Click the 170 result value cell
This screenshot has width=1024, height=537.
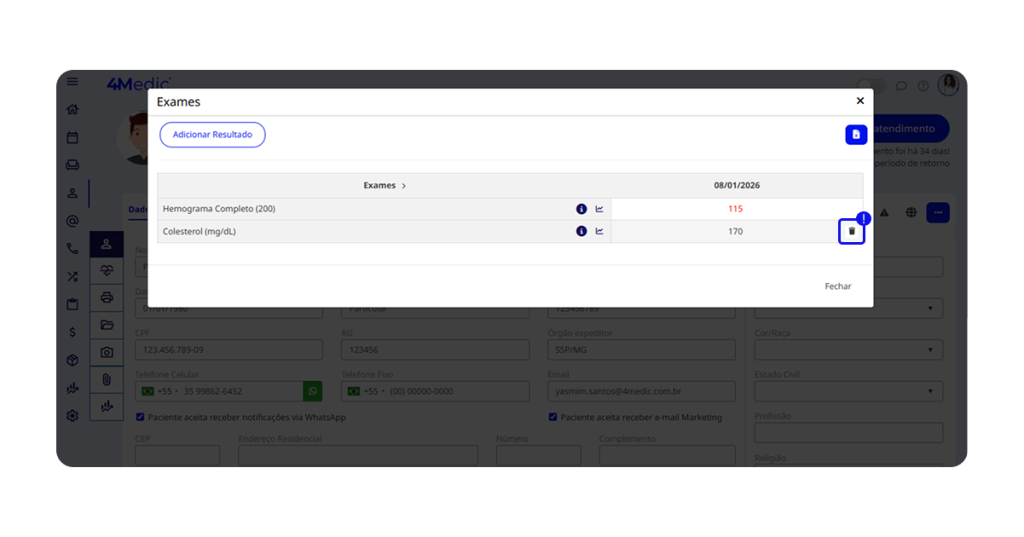735,231
